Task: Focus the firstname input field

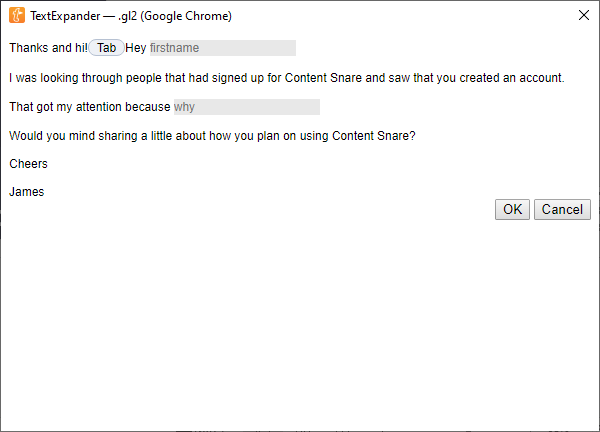Action: (x=223, y=48)
